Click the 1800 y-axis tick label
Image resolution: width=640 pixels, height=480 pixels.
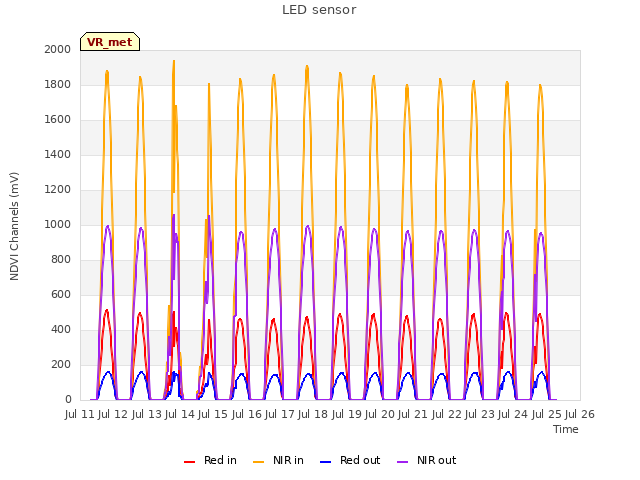[x=58, y=84]
